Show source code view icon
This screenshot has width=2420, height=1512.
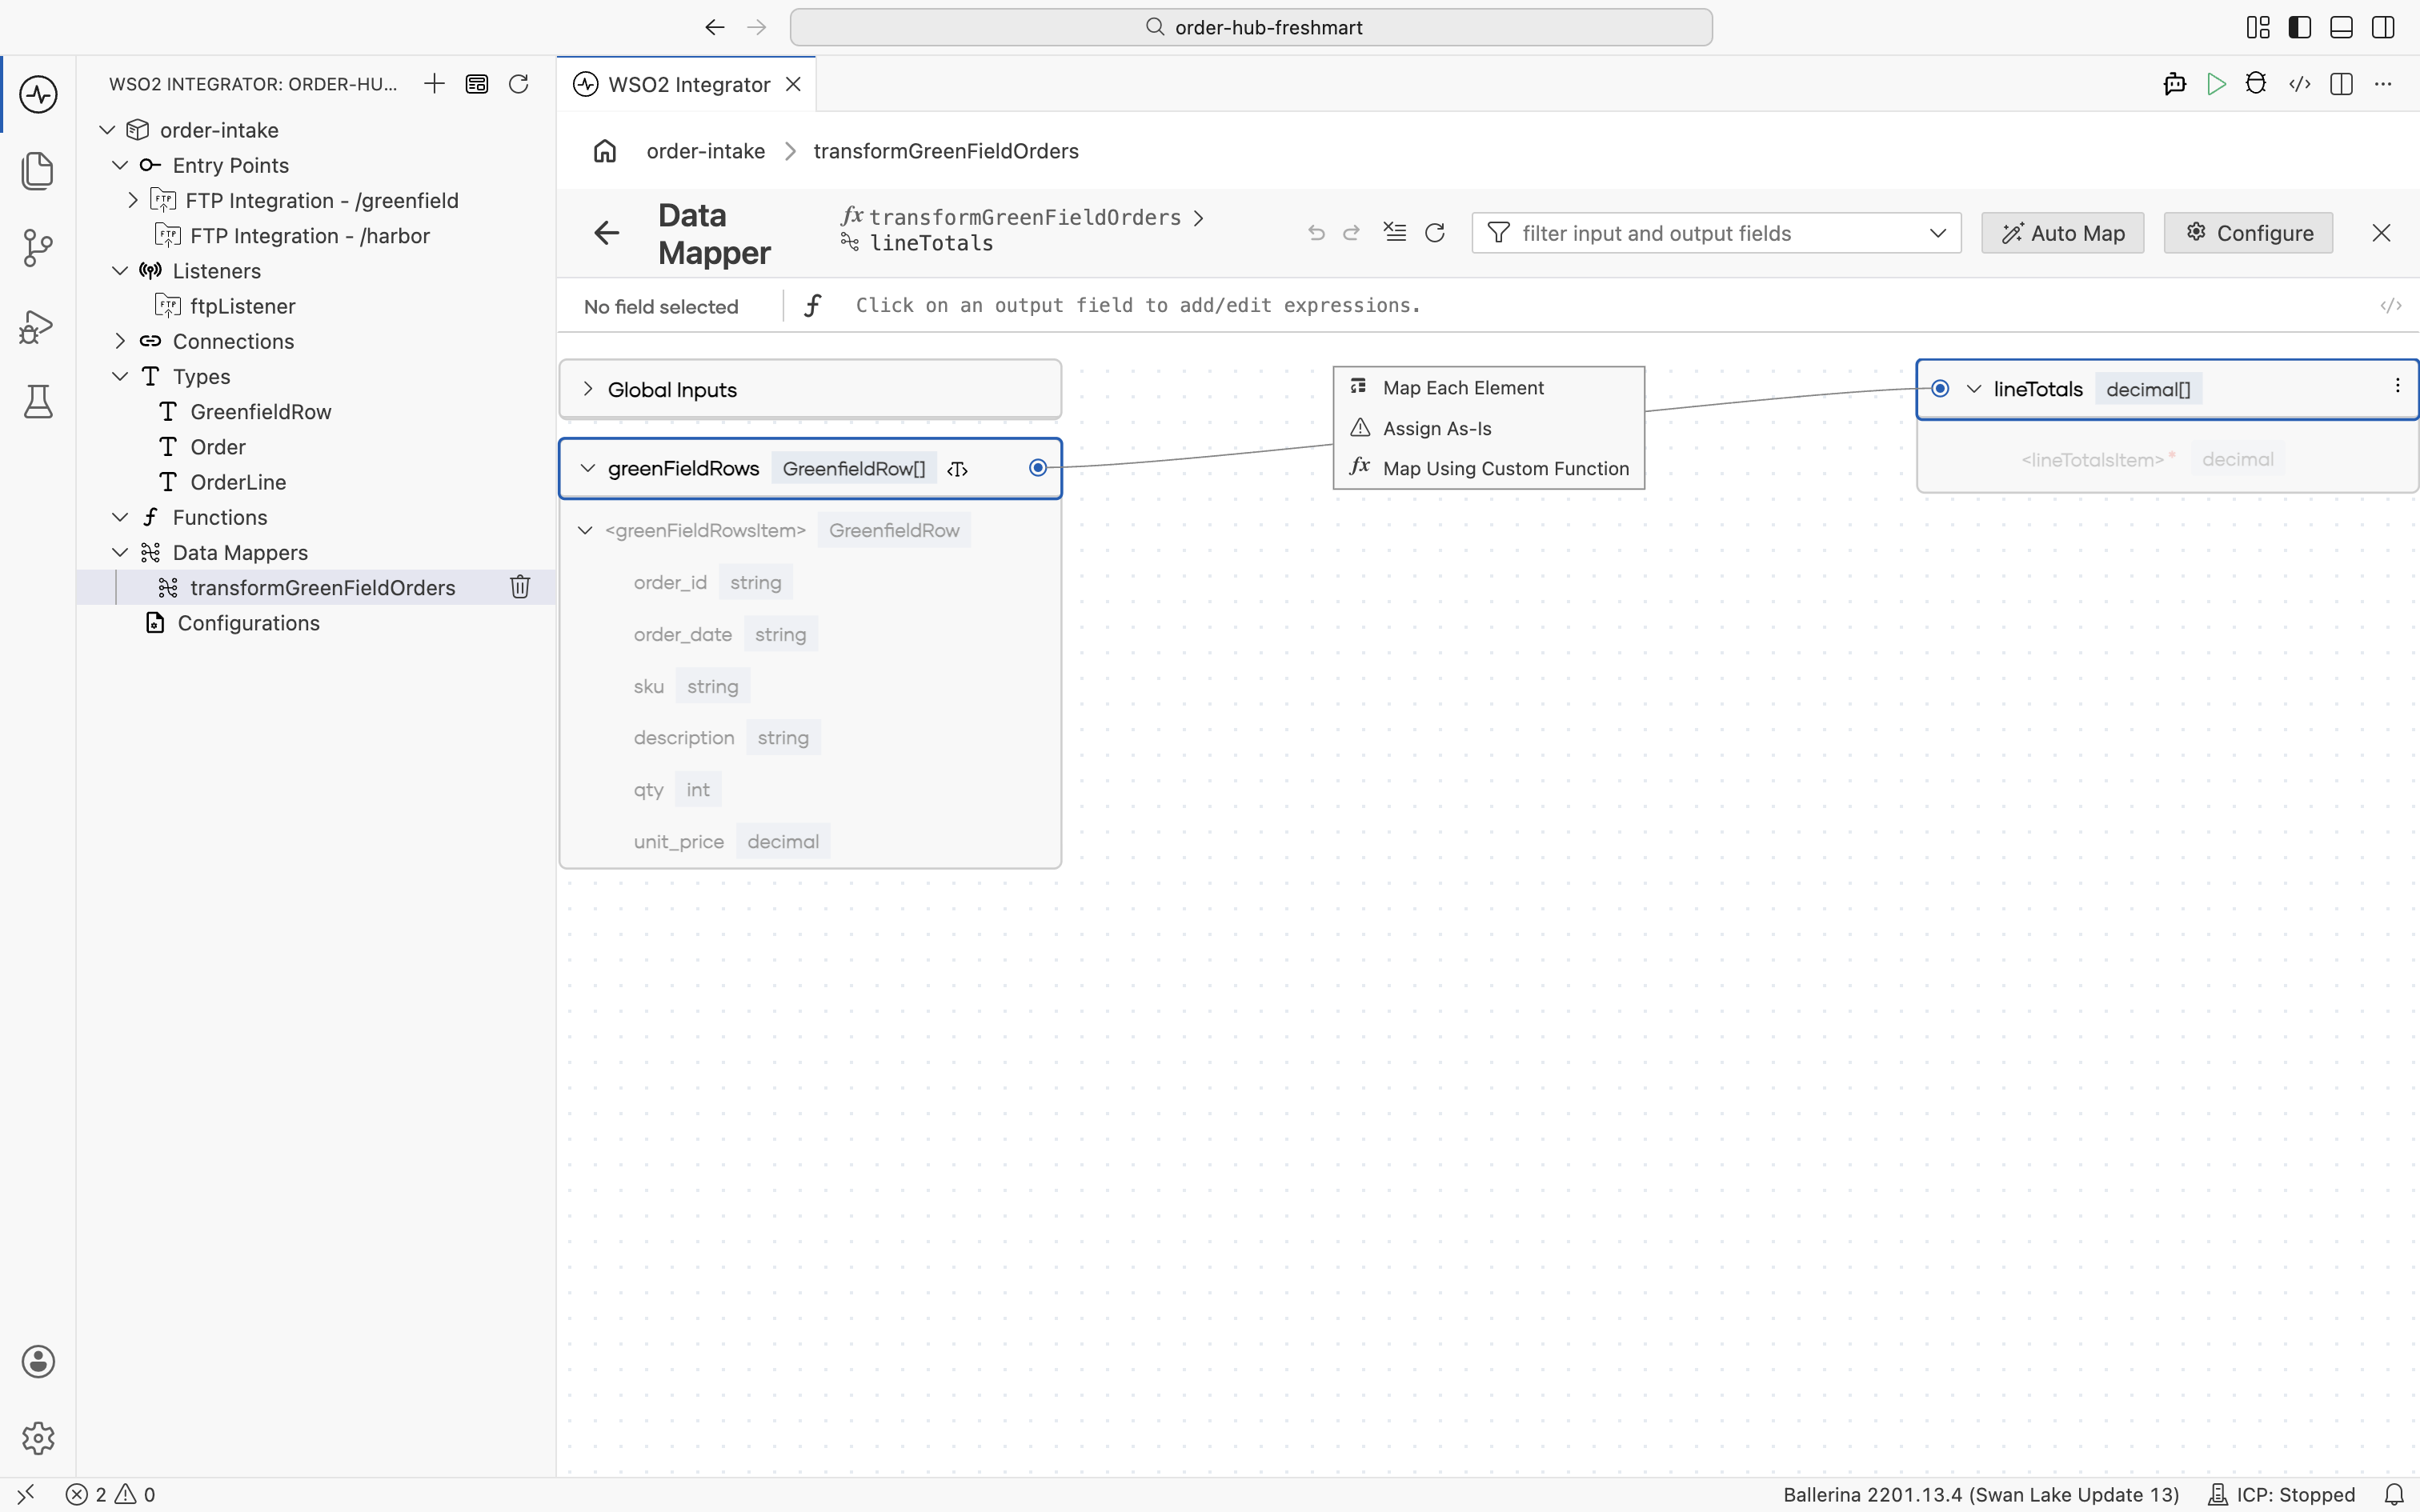tap(2300, 84)
